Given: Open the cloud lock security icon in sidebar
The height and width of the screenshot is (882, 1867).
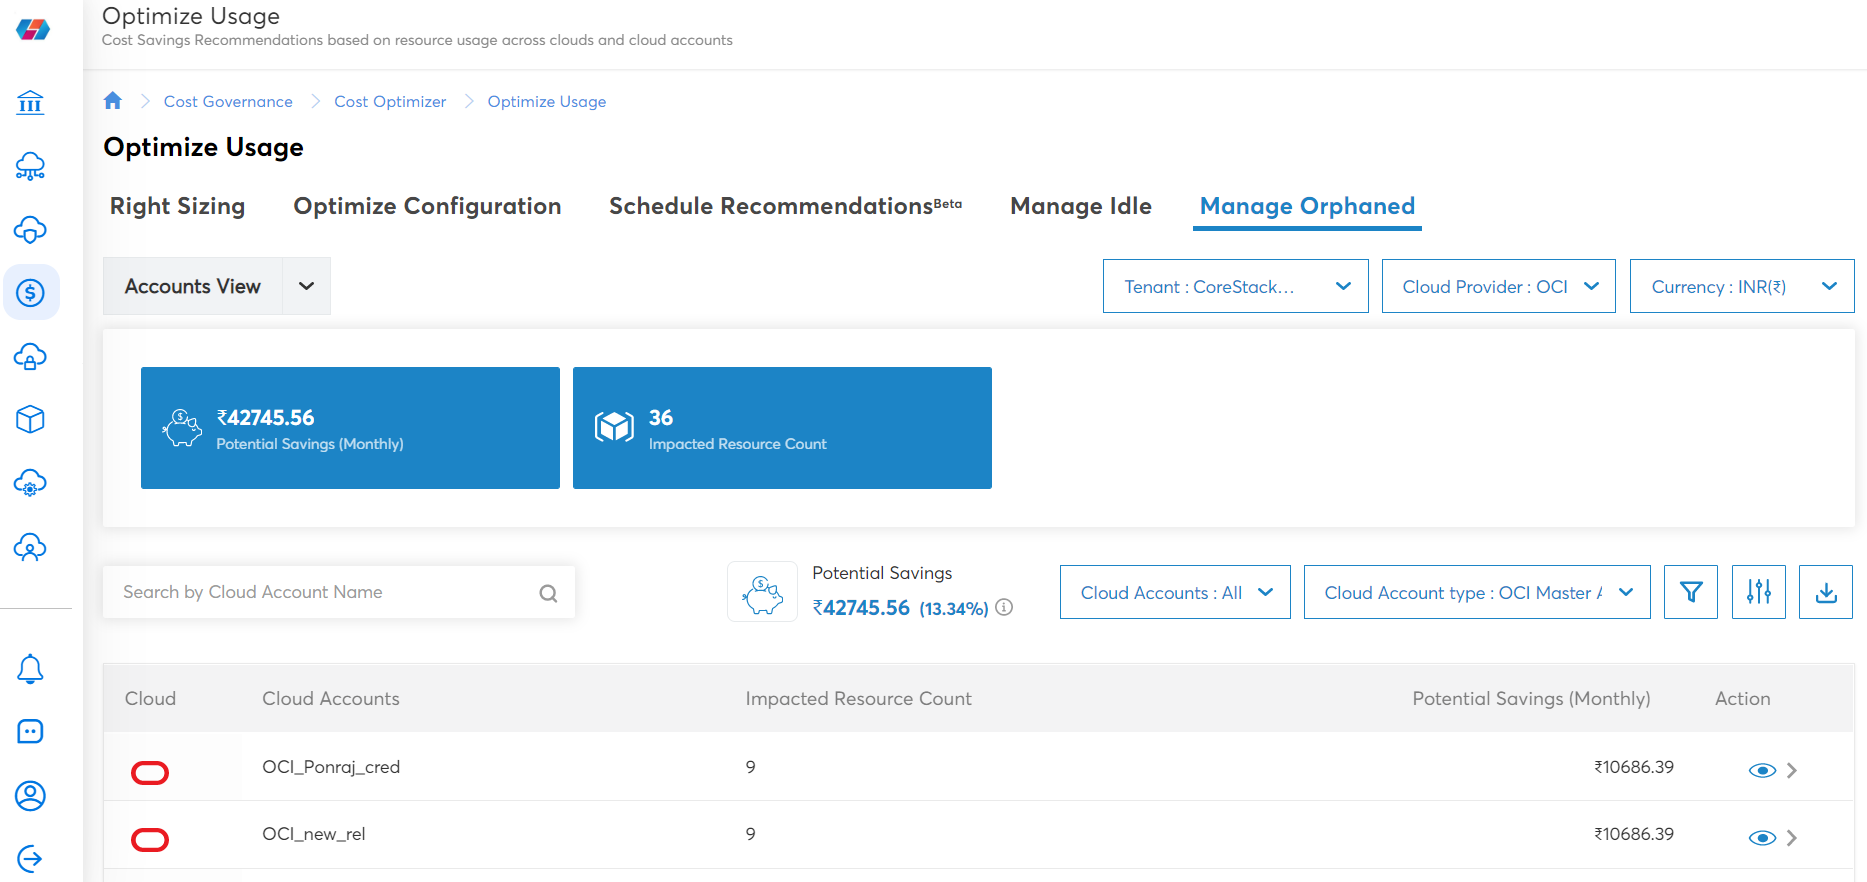Looking at the screenshot, I should pyautogui.click(x=30, y=356).
